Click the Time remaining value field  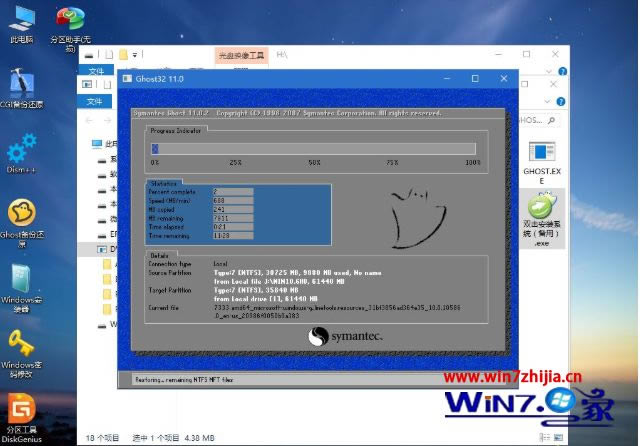pyautogui.click(x=233, y=236)
